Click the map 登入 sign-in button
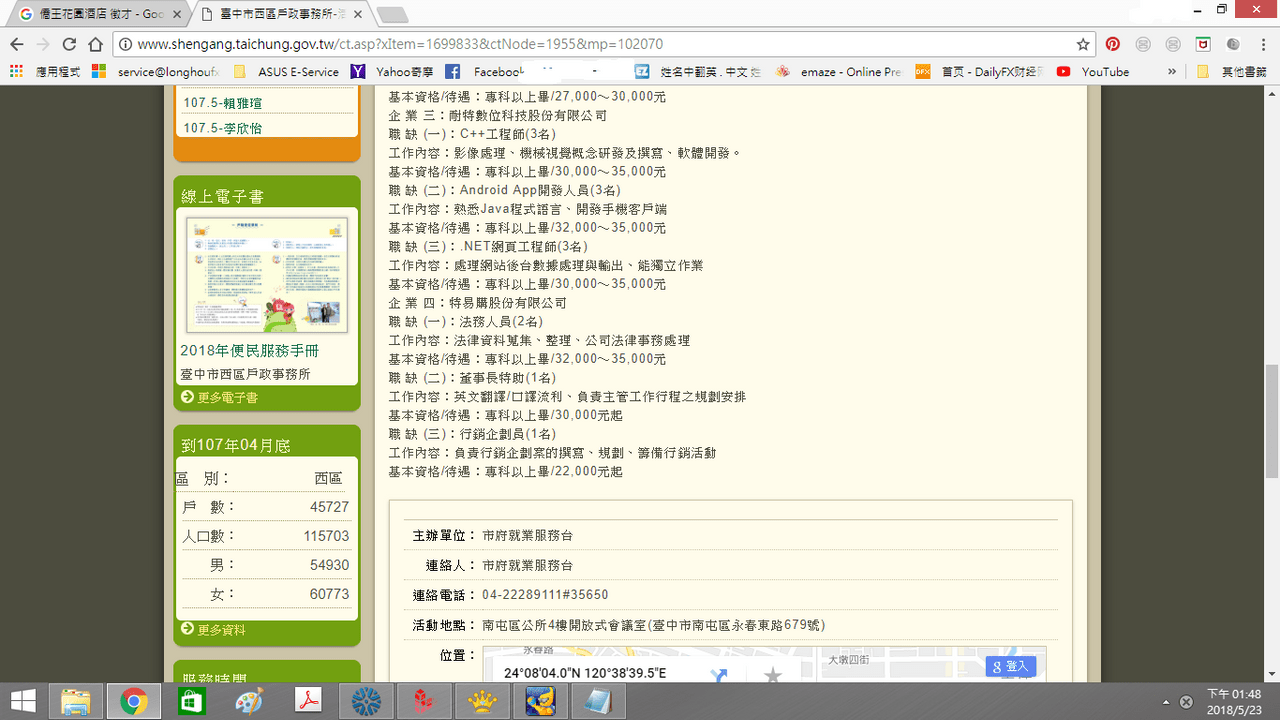1280x720 pixels. tap(1011, 666)
